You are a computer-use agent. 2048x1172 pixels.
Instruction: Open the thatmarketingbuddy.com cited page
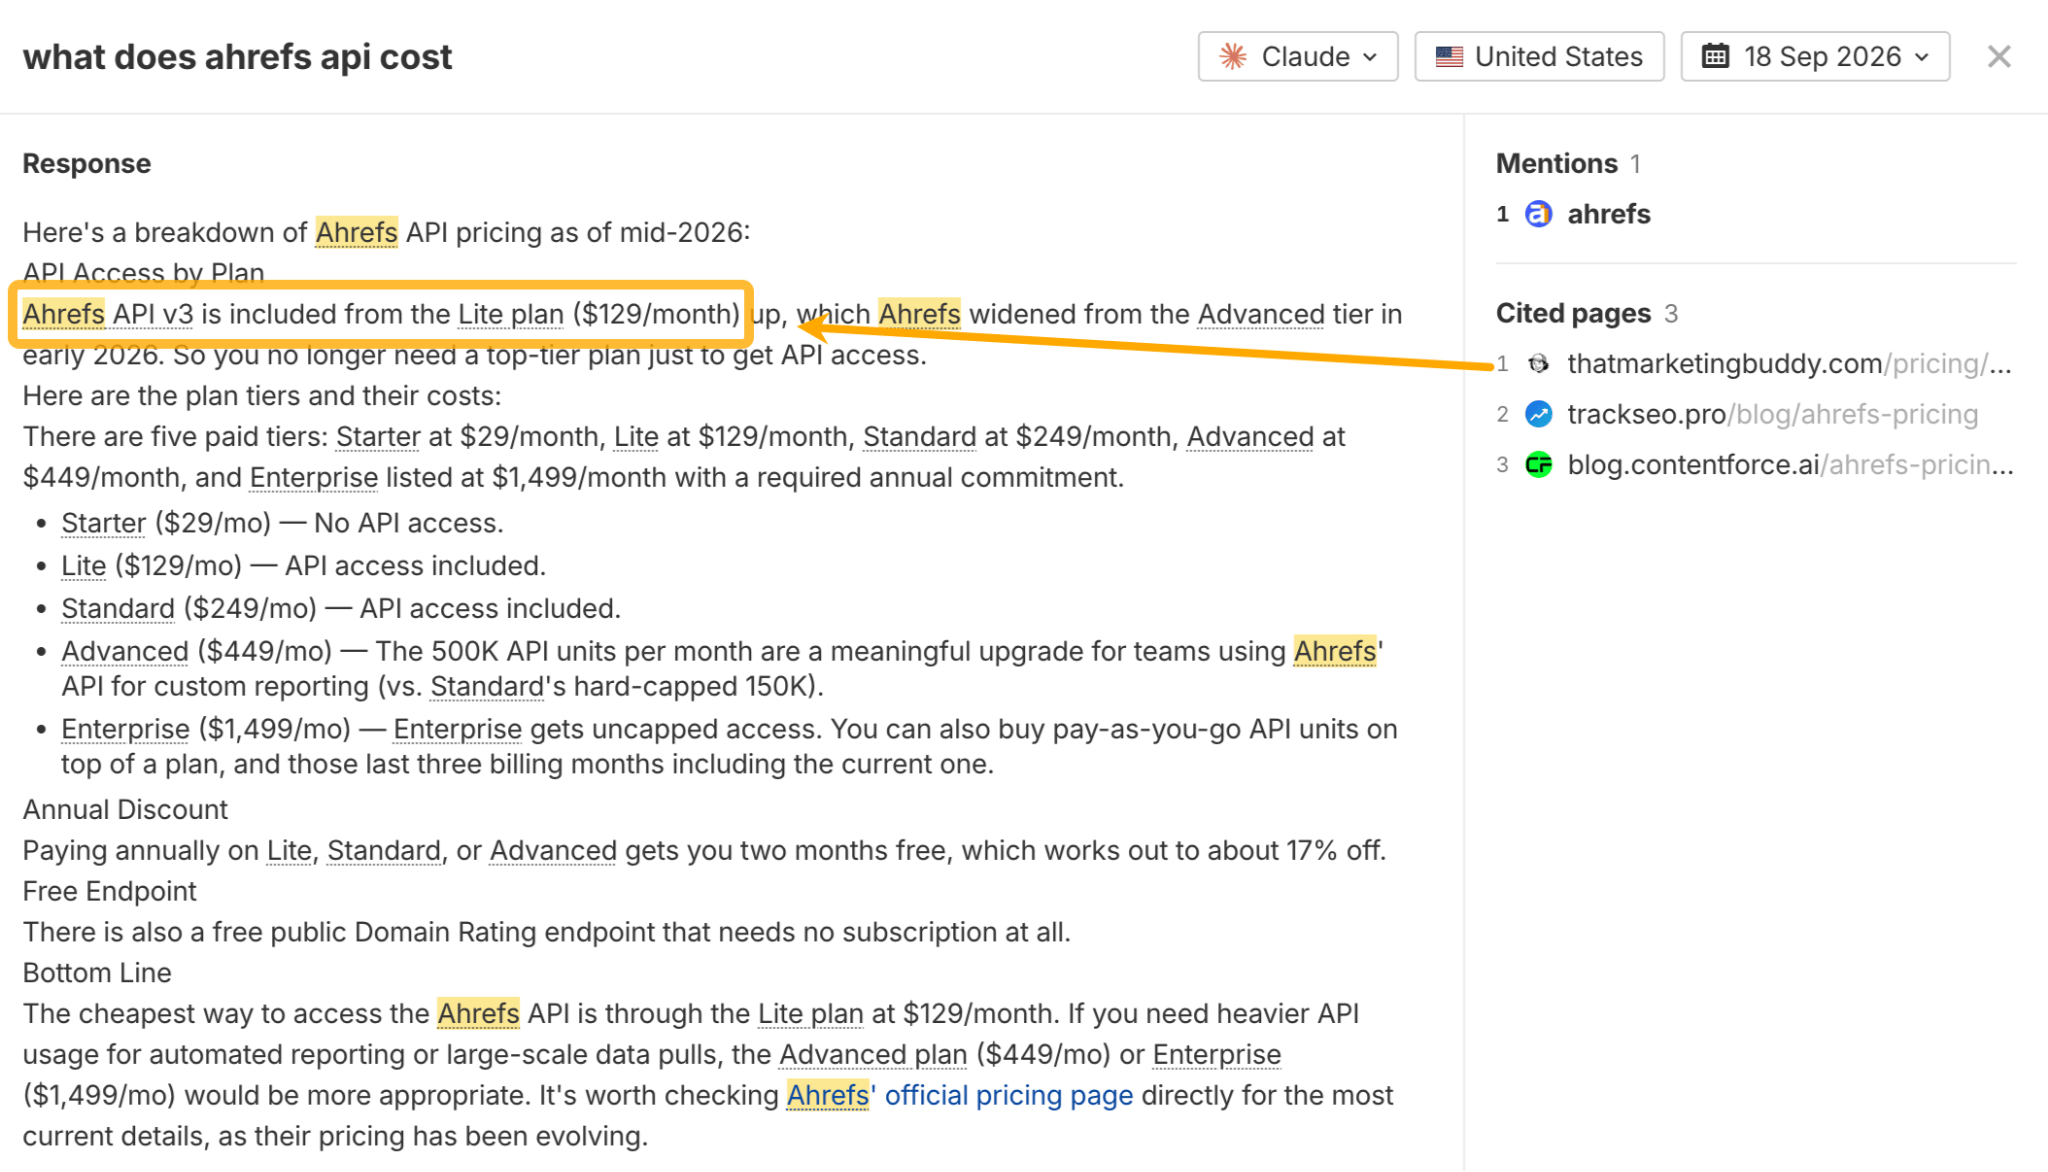(x=1789, y=364)
